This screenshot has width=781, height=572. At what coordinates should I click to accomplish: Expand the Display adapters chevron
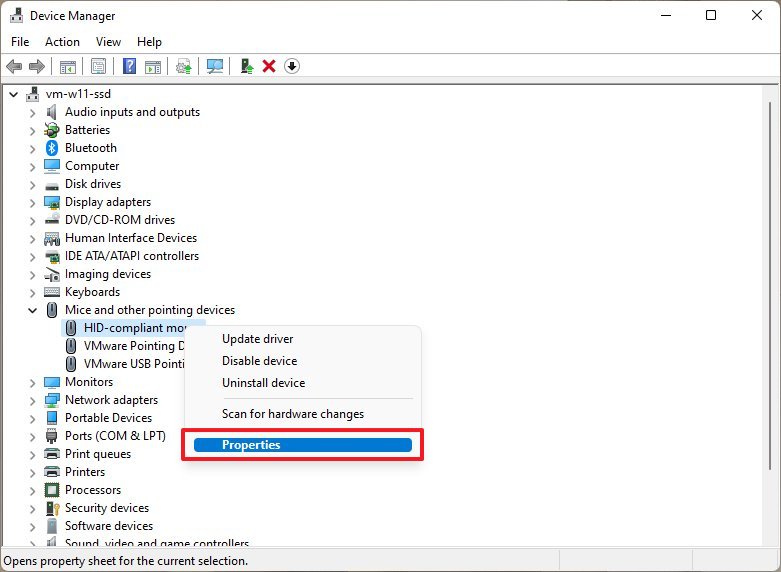click(x=32, y=203)
